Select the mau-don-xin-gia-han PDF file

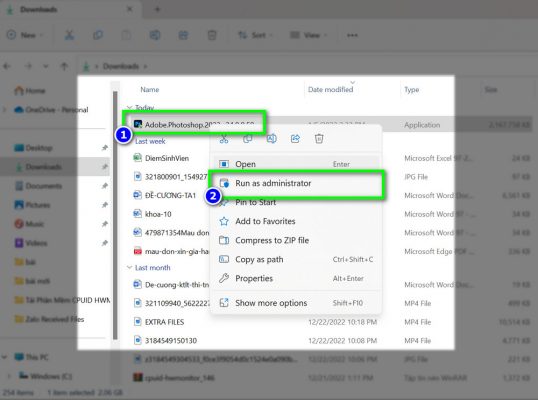coord(171,251)
